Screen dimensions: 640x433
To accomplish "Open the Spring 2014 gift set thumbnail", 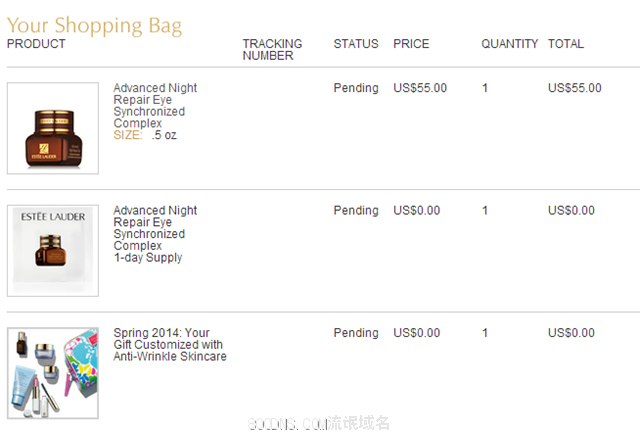I will 53,373.
